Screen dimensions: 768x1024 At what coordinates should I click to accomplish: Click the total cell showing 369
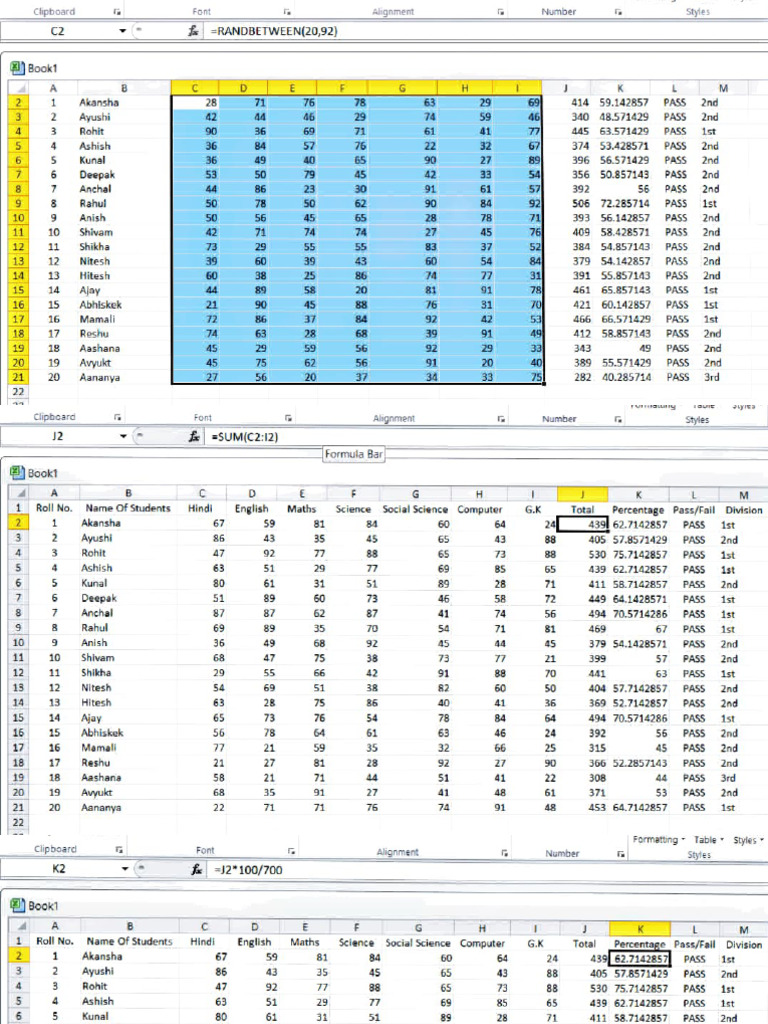tap(583, 703)
